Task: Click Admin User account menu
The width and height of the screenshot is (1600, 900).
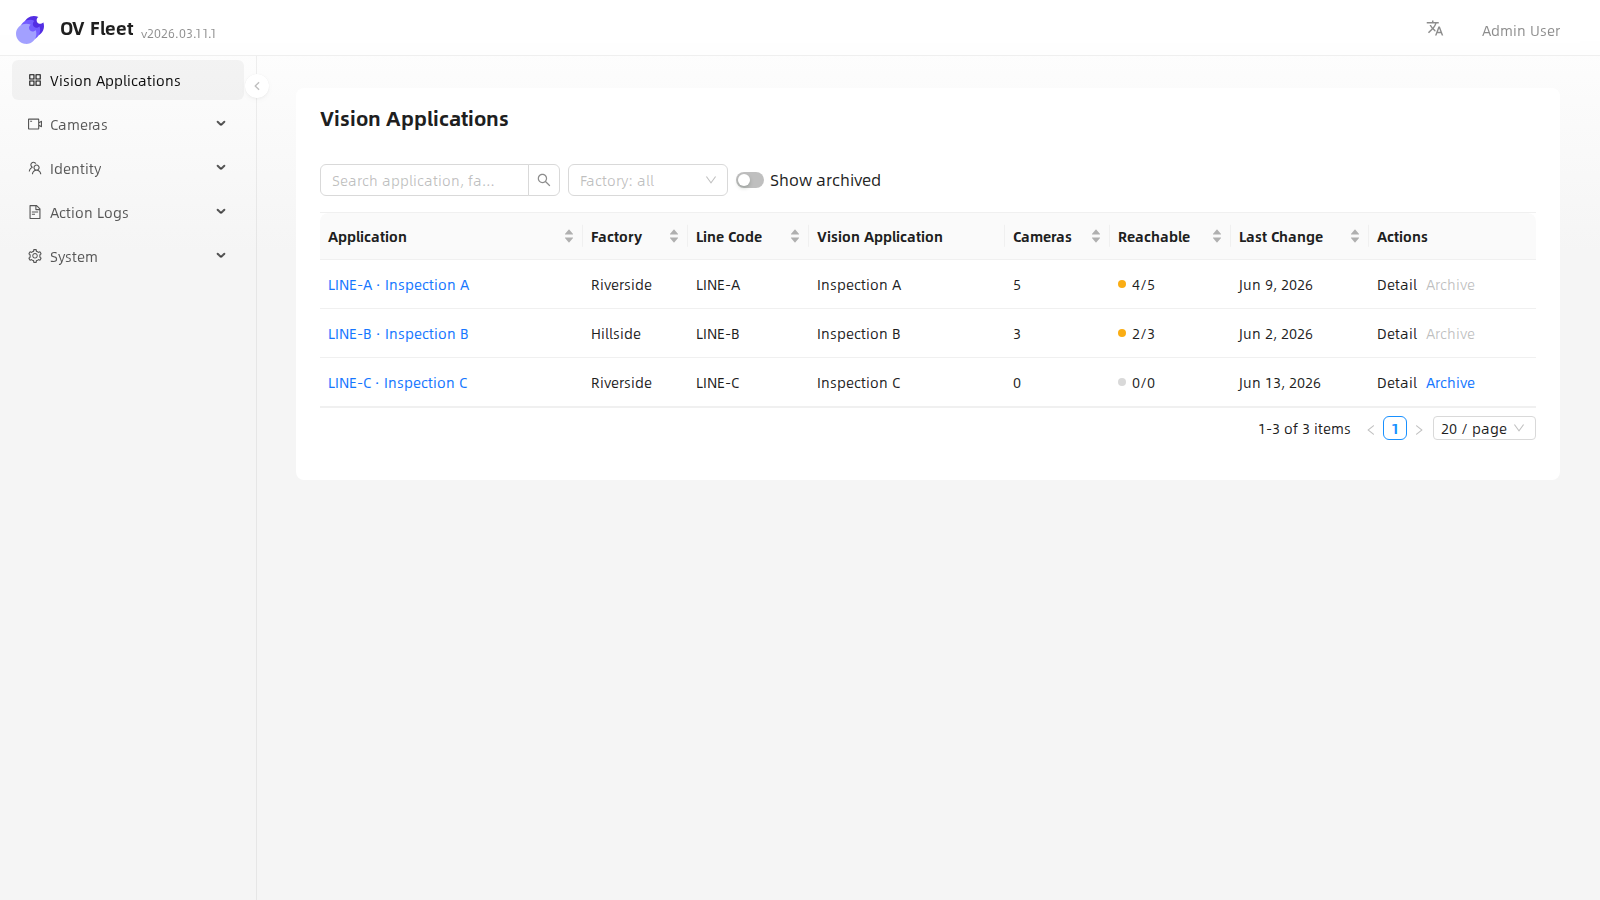Action: click(1521, 31)
